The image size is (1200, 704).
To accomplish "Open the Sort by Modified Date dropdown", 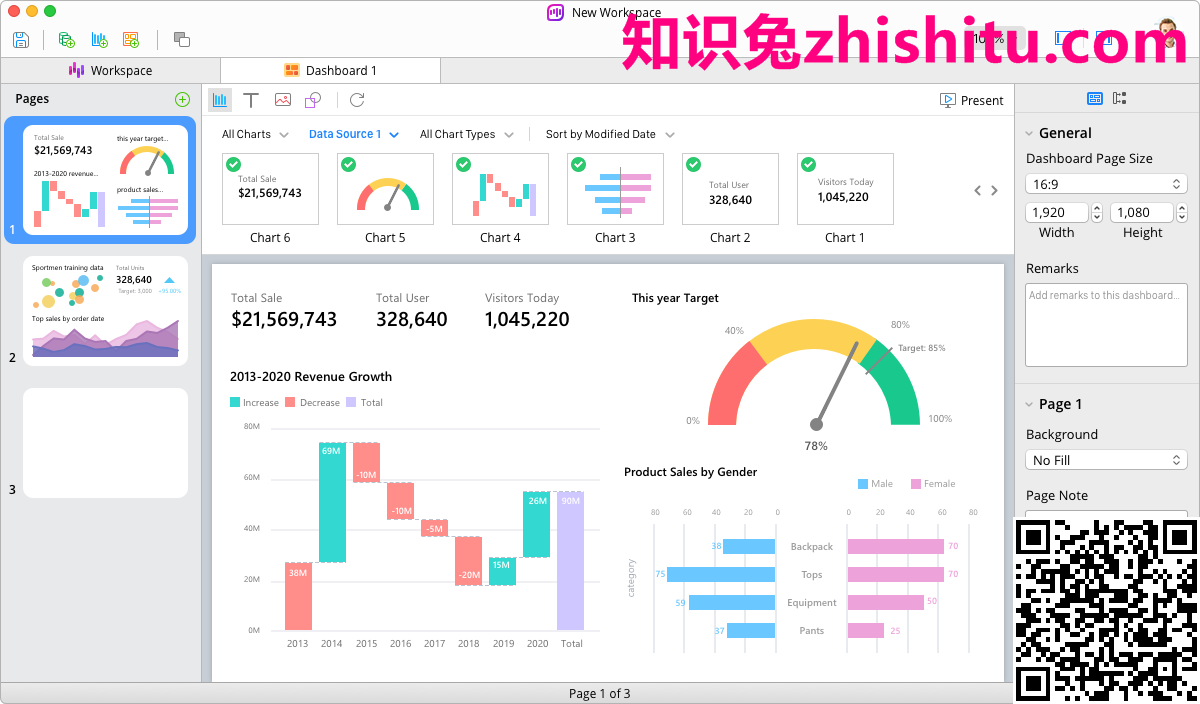I will pyautogui.click(x=610, y=134).
